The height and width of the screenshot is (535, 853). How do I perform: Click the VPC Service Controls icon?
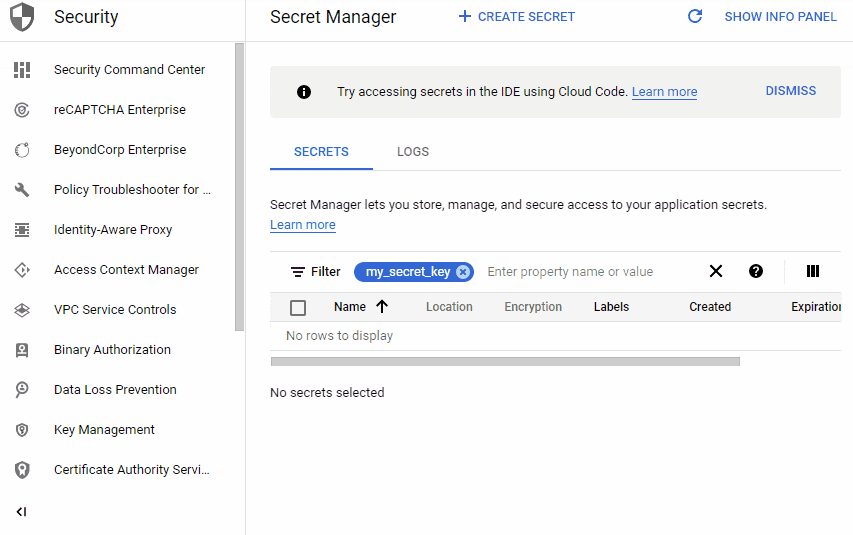pyautogui.click(x=22, y=310)
